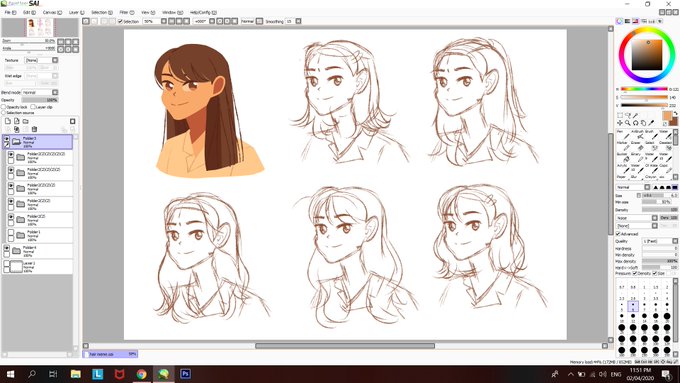This screenshot has height=383, width=680.
Task: Open the Edit menu
Action: 29,13
